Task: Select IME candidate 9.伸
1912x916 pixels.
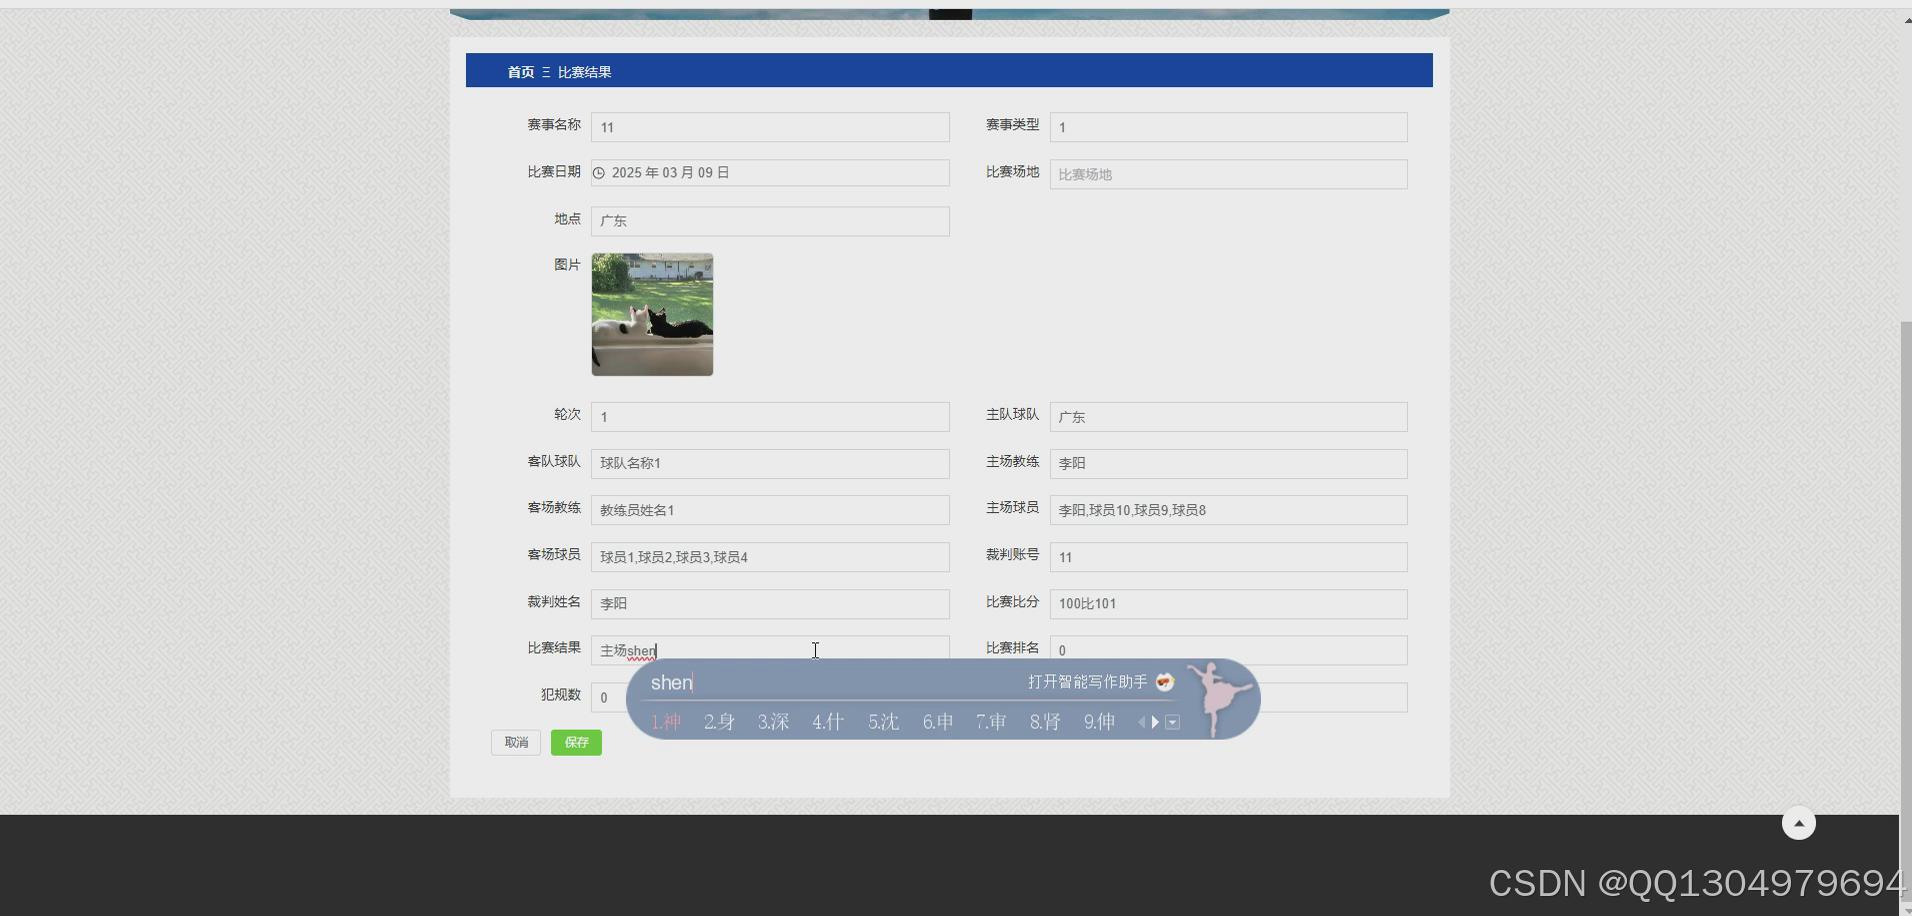Action: click(x=1099, y=722)
